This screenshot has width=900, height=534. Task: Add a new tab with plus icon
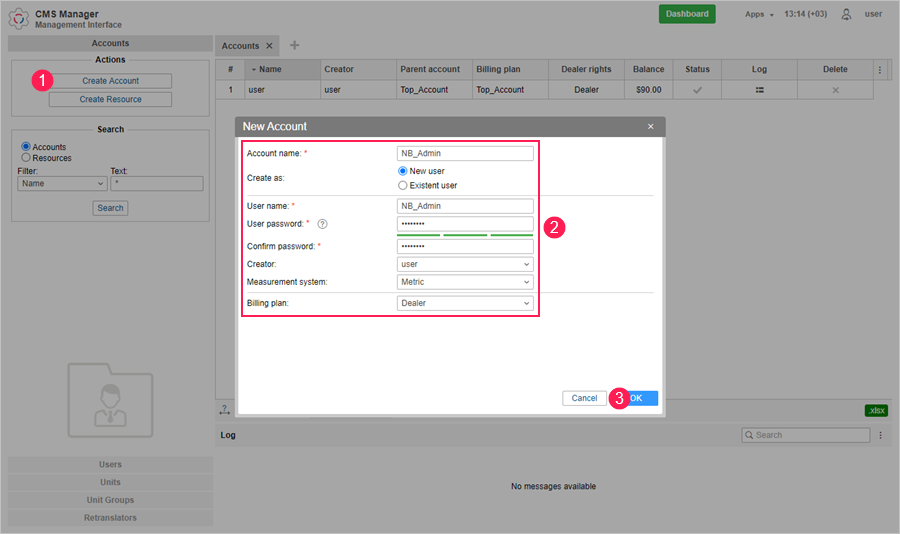coord(294,45)
